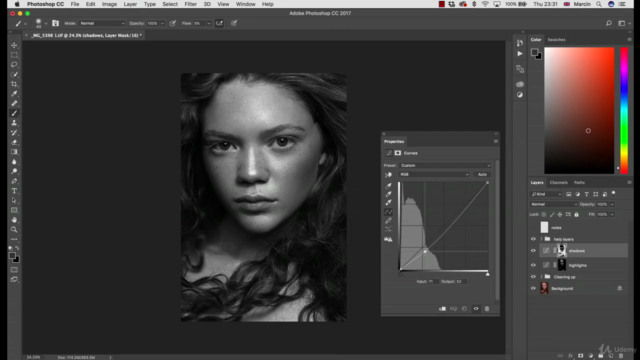Screen dimensions: 640x360
Task: Select the History Brush tool
Action: [14, 133]
